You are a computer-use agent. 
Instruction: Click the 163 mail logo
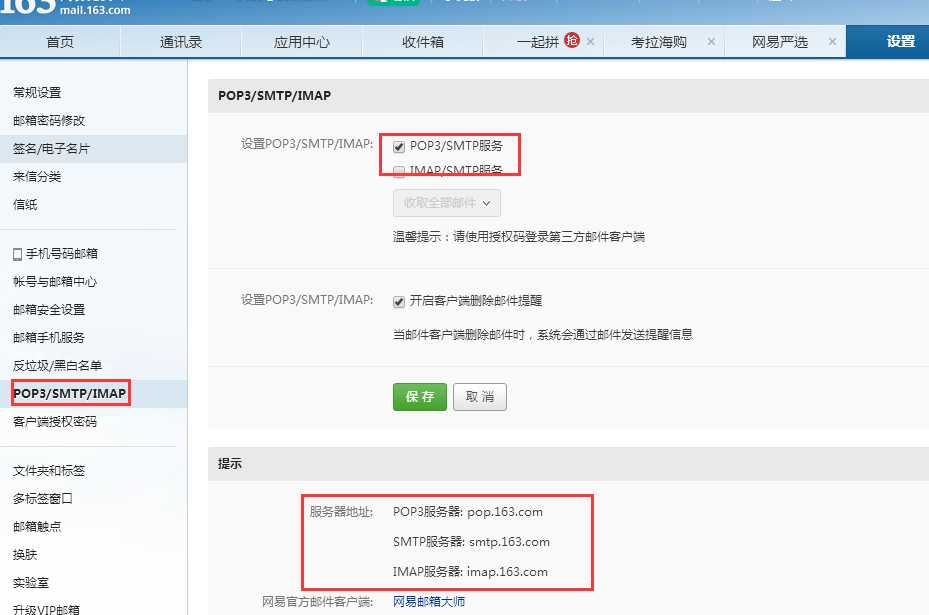click(65, 8)
